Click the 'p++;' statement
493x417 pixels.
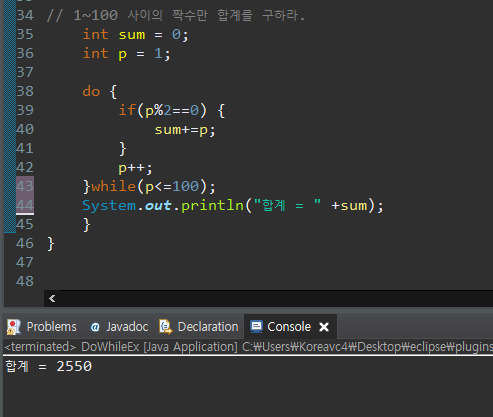135,168
